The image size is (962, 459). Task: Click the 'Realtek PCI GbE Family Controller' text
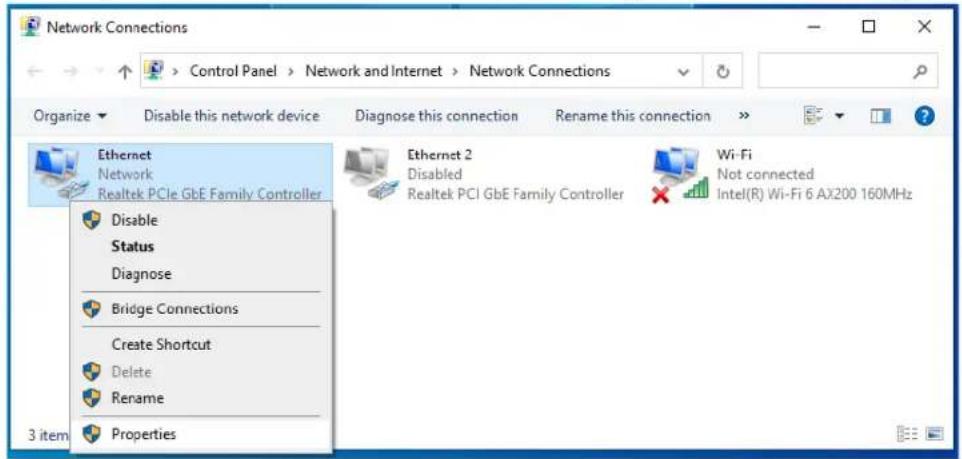click(515, 195)
